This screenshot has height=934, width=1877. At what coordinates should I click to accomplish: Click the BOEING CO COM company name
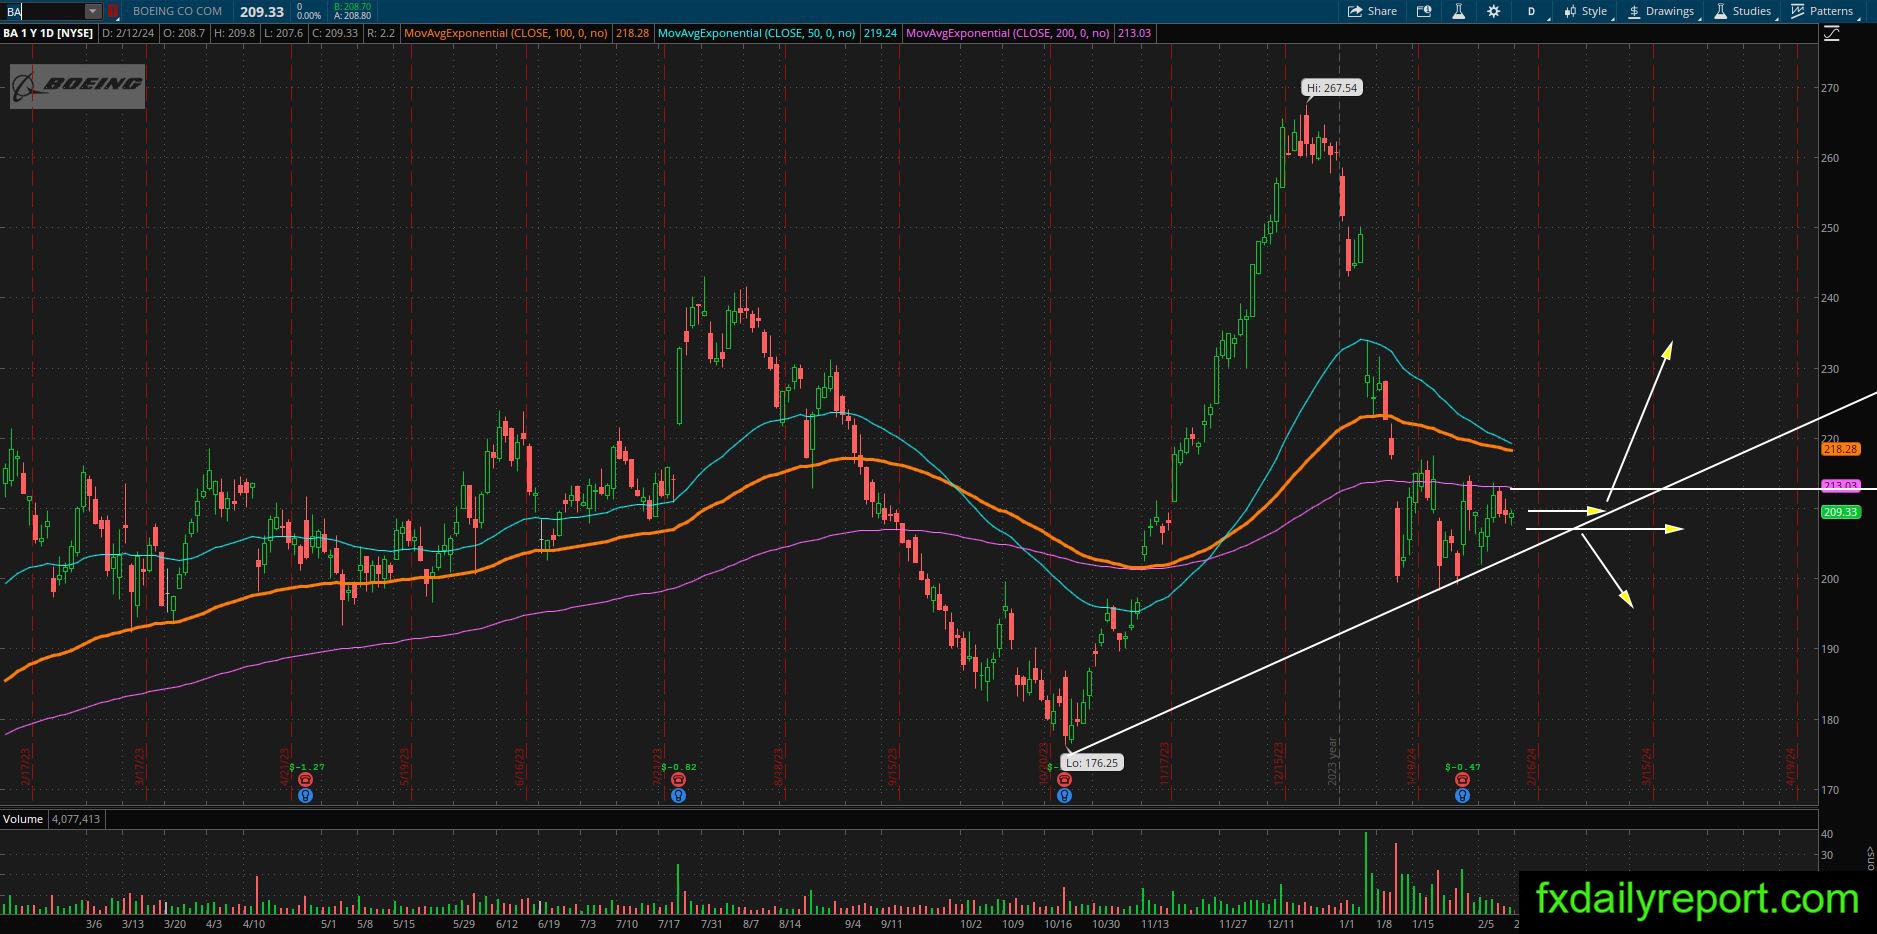178,11
